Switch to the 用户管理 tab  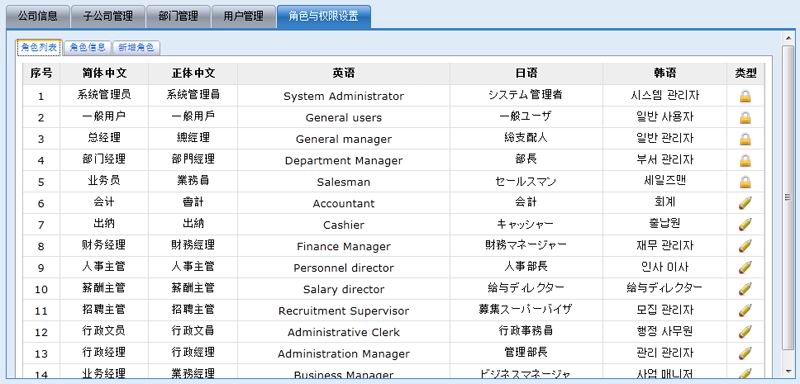(x=243, y=16)
